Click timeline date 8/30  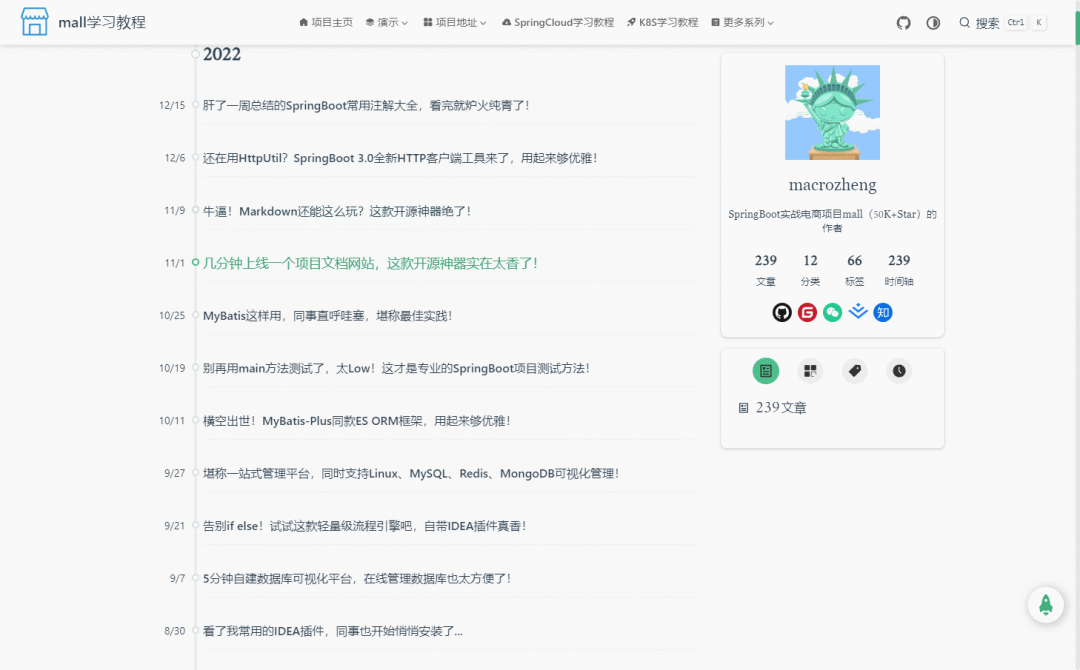(175, 631)
